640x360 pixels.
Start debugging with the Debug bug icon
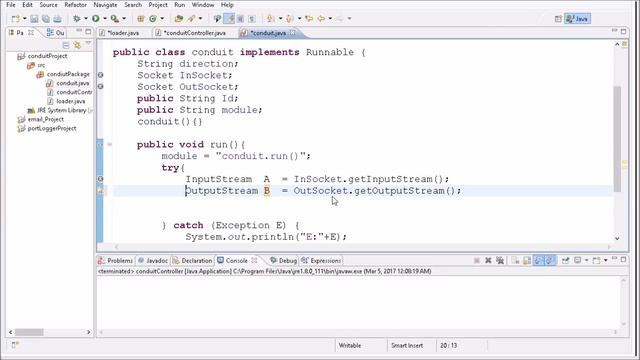tap(76, 19)
